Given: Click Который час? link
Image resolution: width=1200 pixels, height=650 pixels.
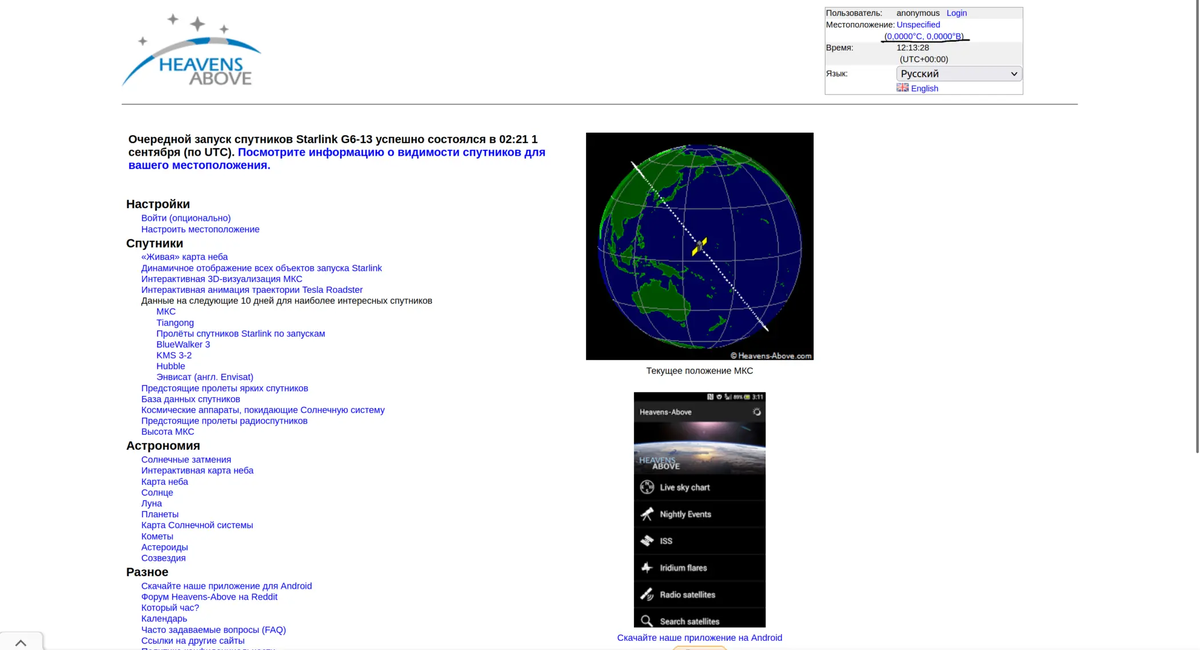Looking at the screenshot, I should pos(170,608).
